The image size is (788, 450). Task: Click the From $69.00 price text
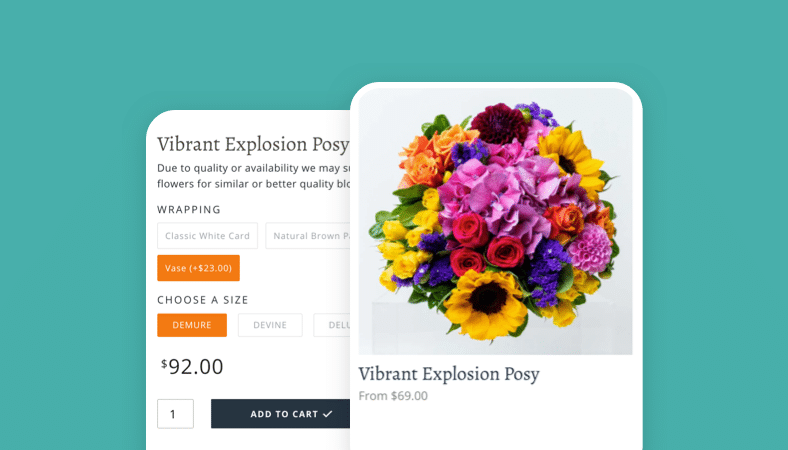click(393, 396)
